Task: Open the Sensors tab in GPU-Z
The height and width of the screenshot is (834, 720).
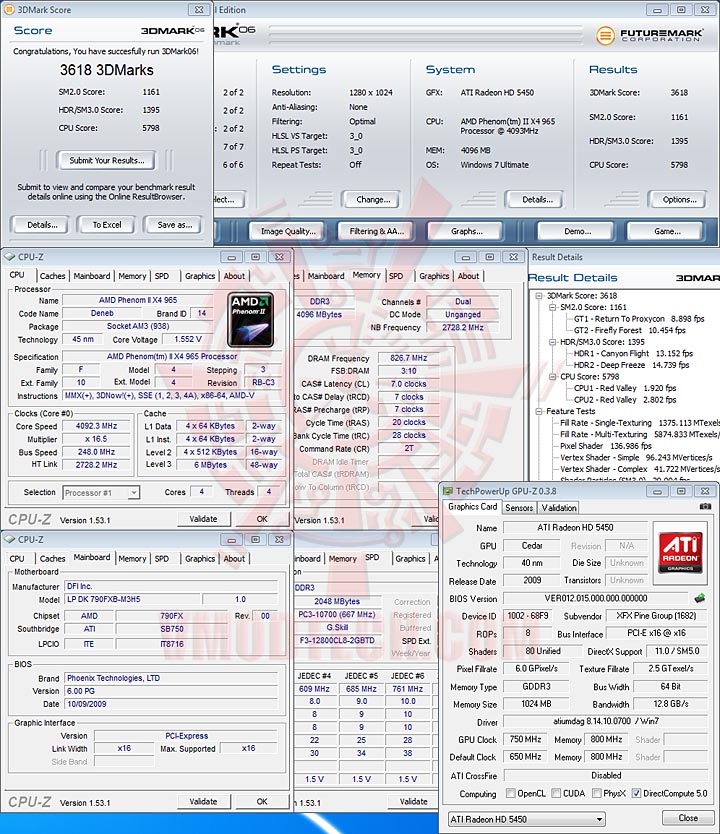Action: (519, 507)
